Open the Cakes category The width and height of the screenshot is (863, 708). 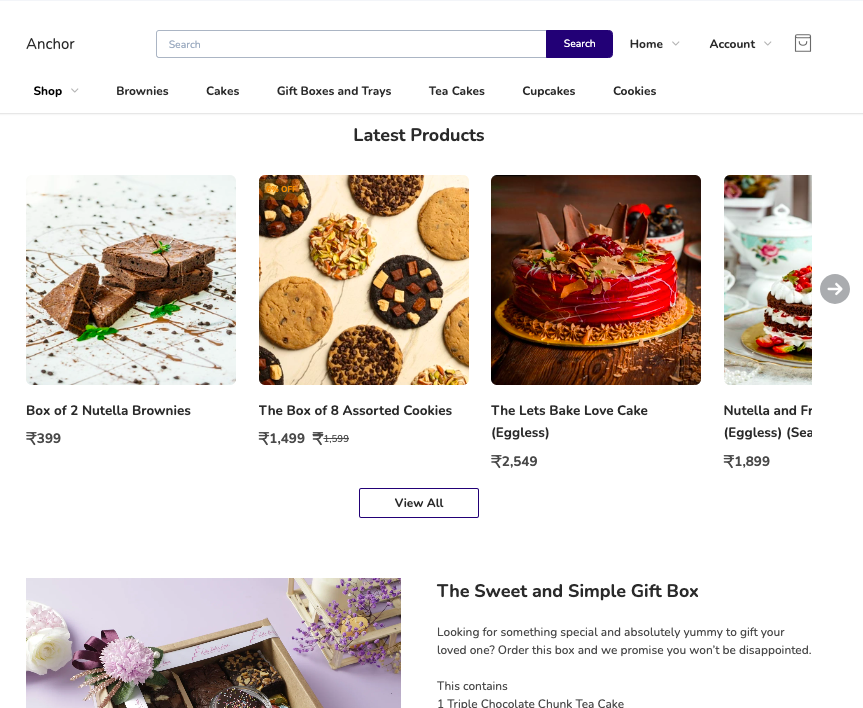point(222,91)
